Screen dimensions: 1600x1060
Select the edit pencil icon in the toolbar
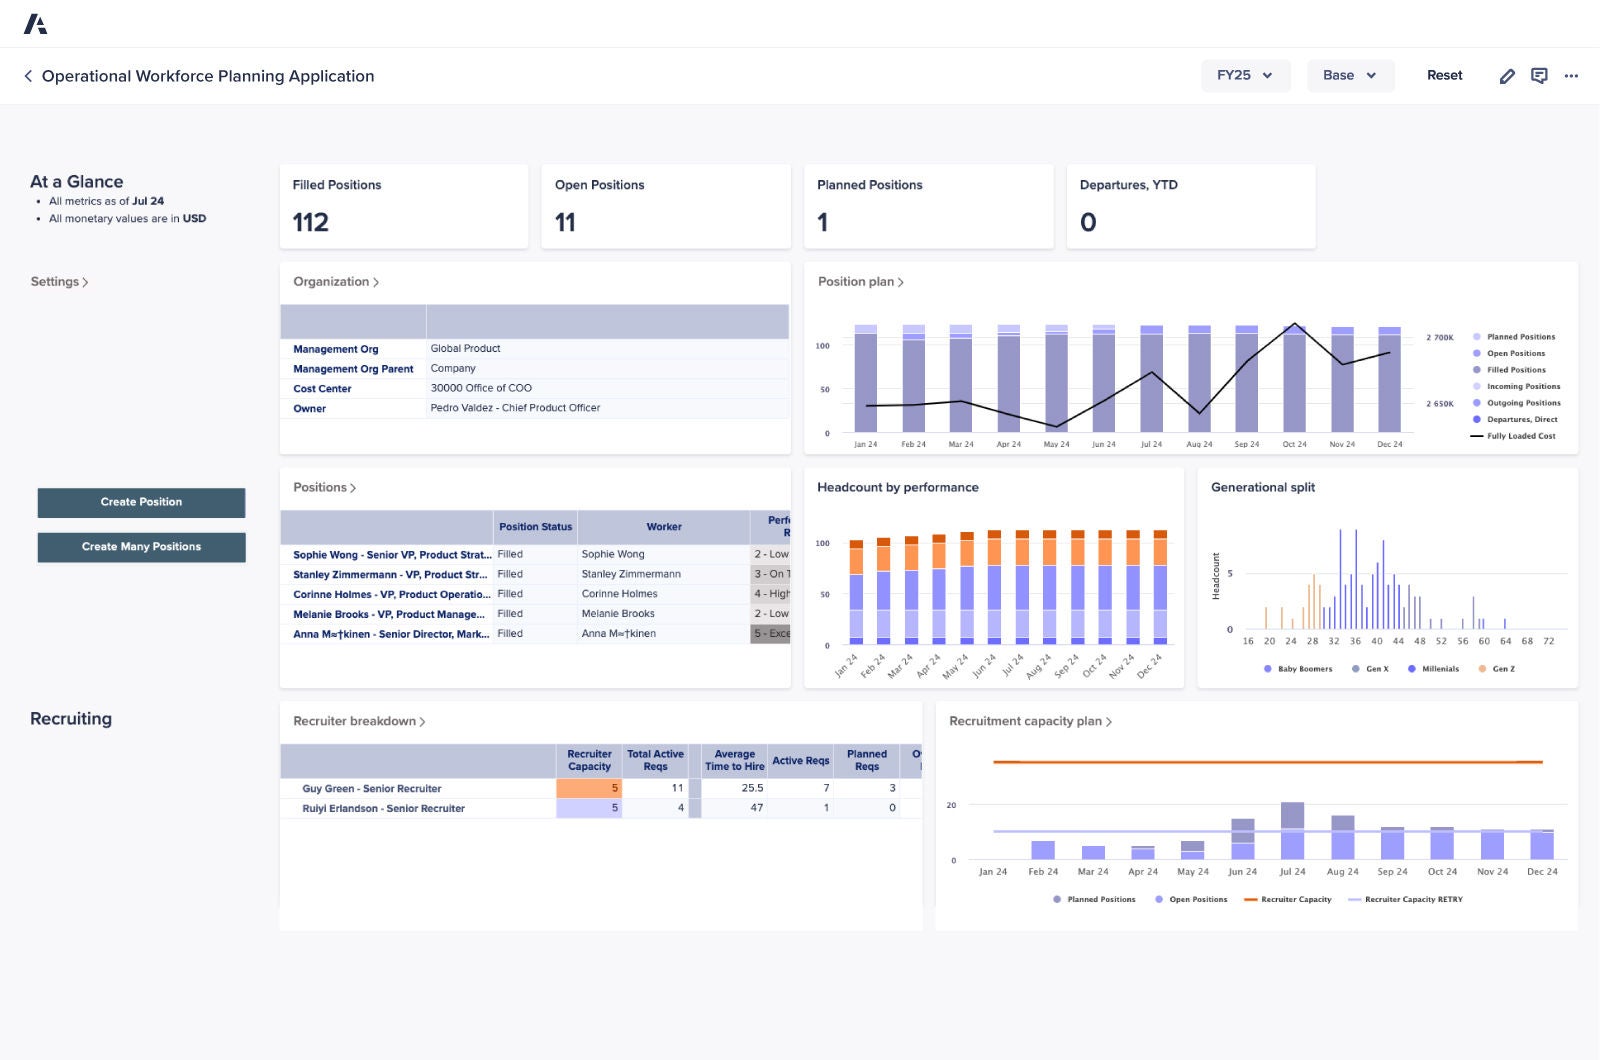coord(1508,75)
